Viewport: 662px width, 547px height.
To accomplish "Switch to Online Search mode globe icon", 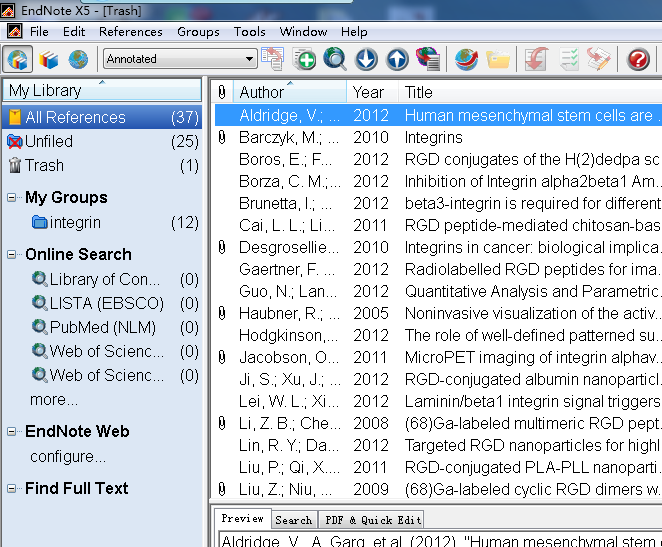I will coord(79,59).
